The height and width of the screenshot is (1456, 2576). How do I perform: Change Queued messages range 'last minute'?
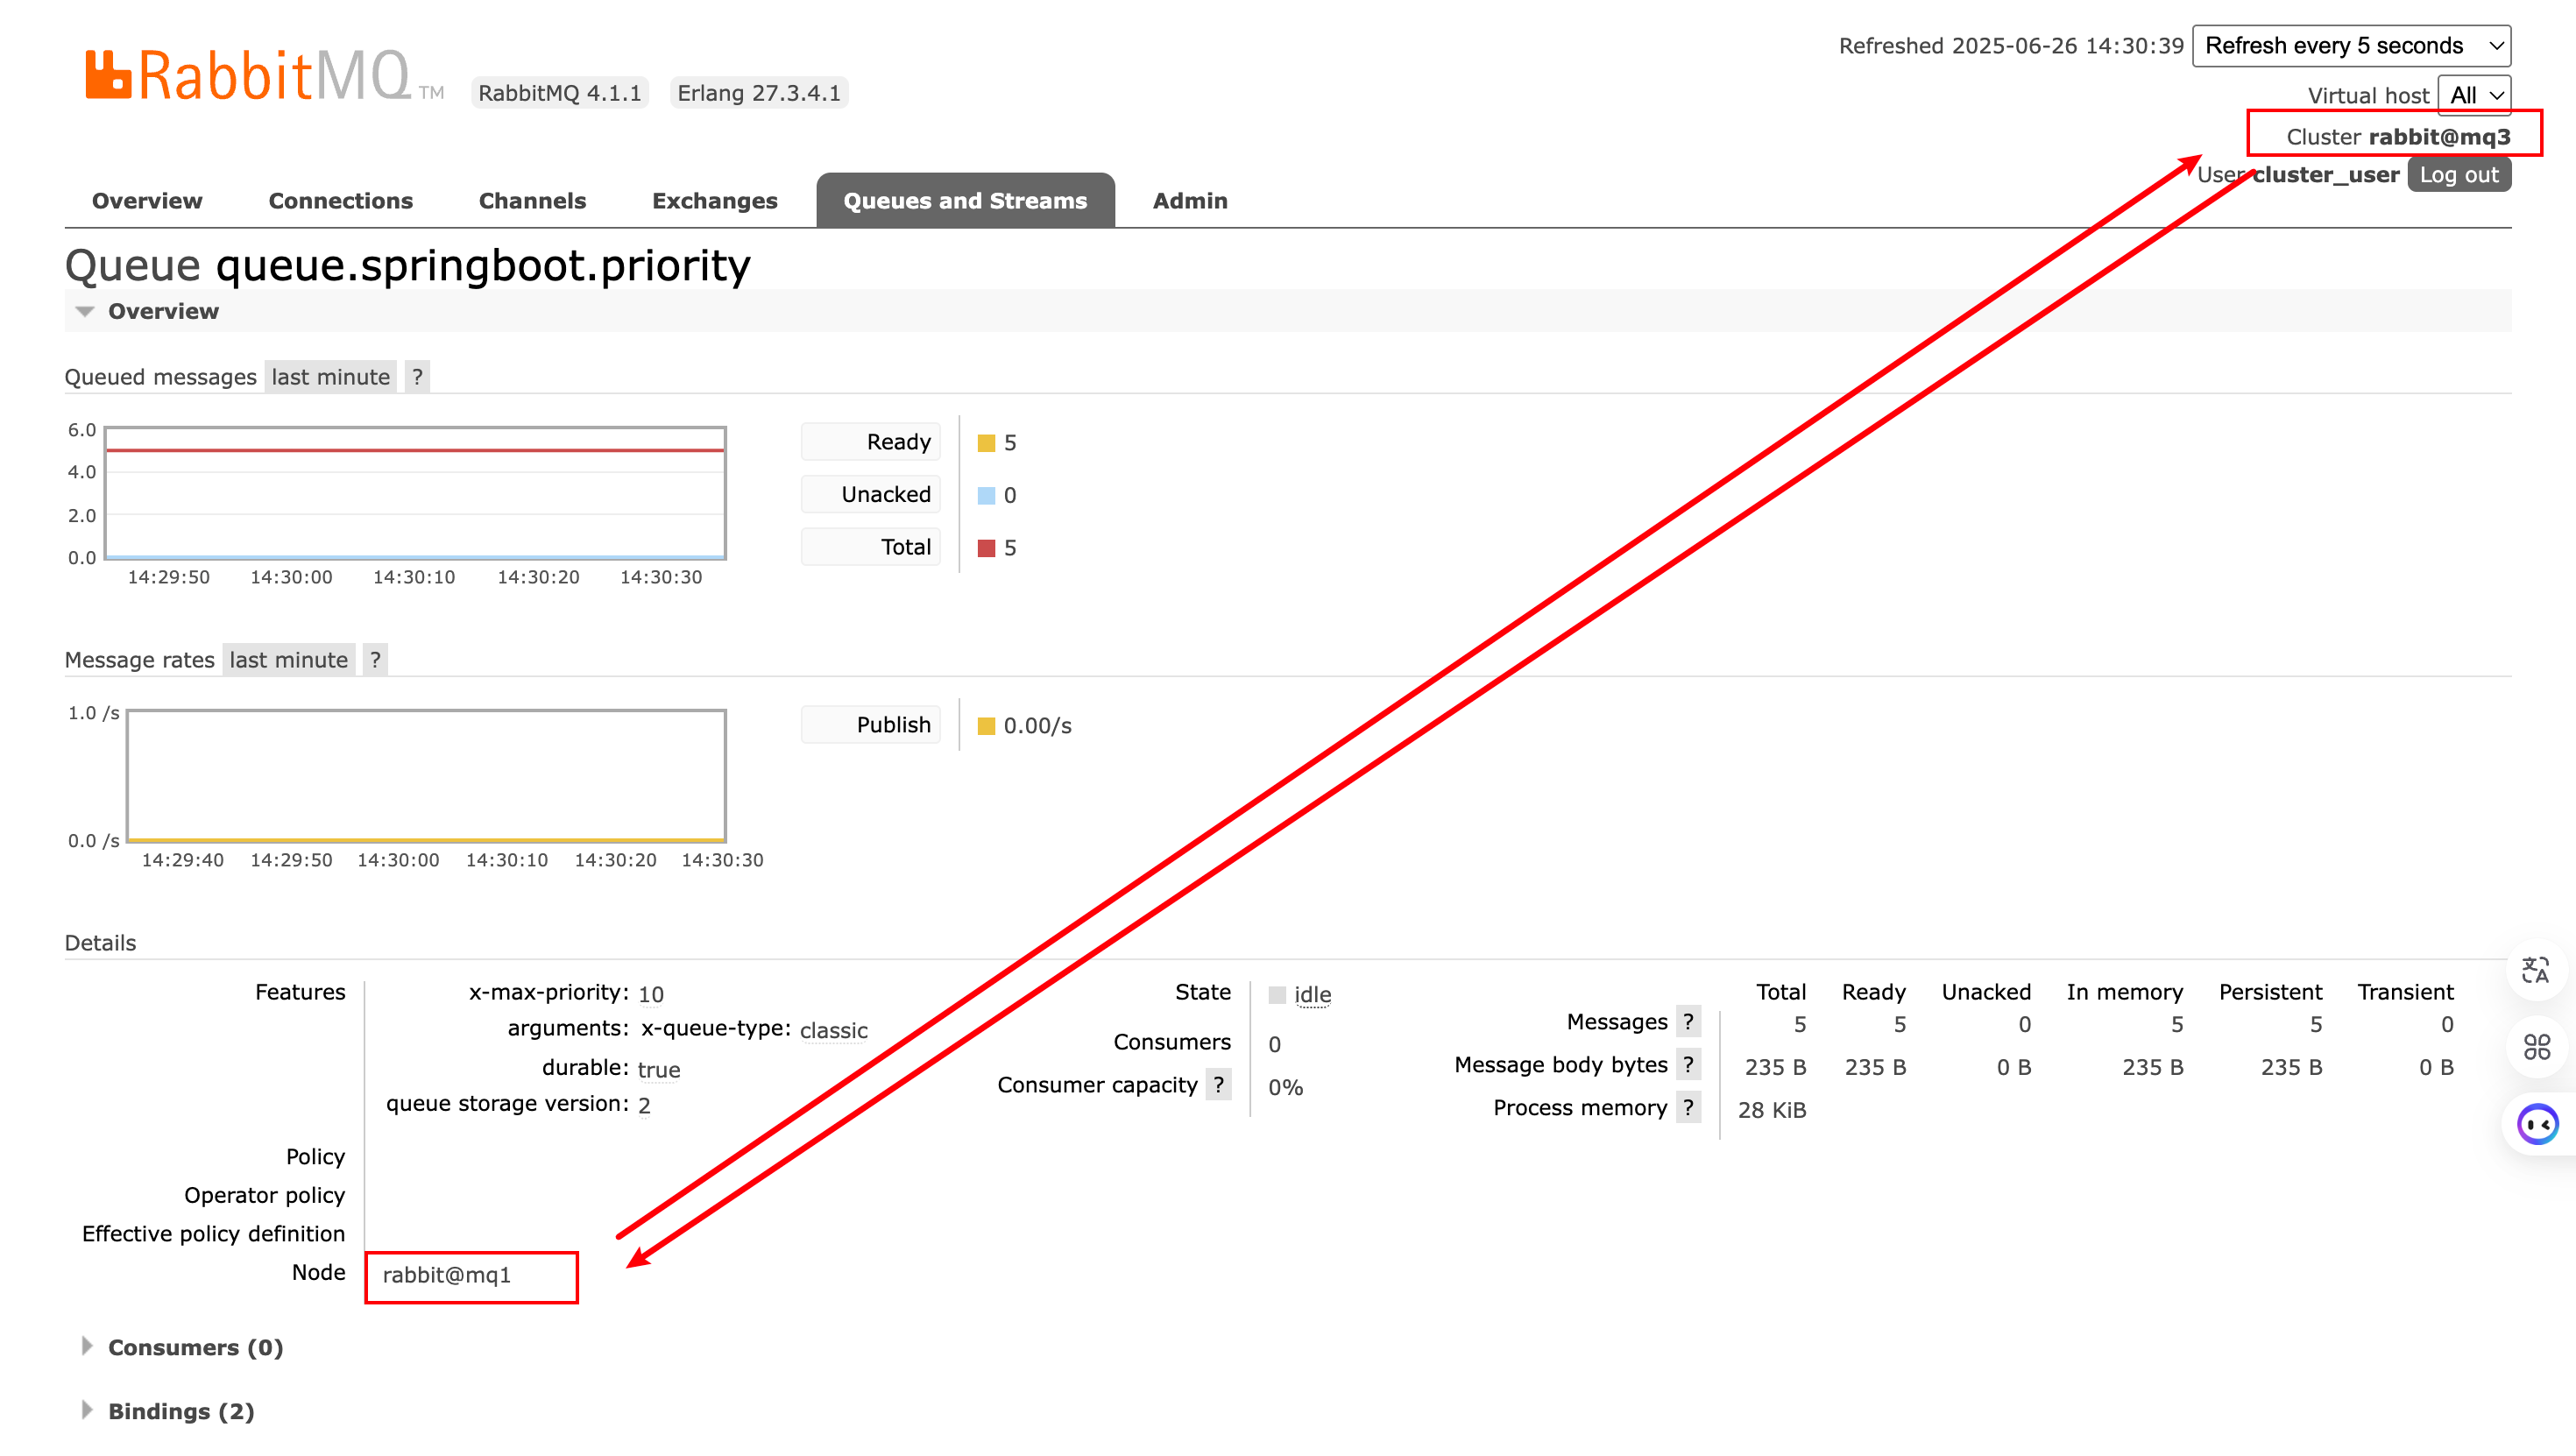[330, 377]
